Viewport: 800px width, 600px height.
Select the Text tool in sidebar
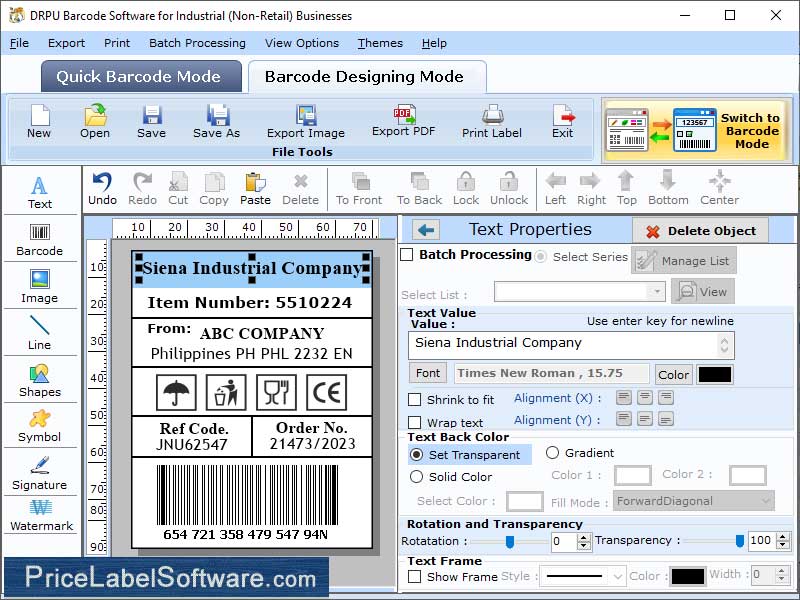pyautogui.click(x=40, y=192)
